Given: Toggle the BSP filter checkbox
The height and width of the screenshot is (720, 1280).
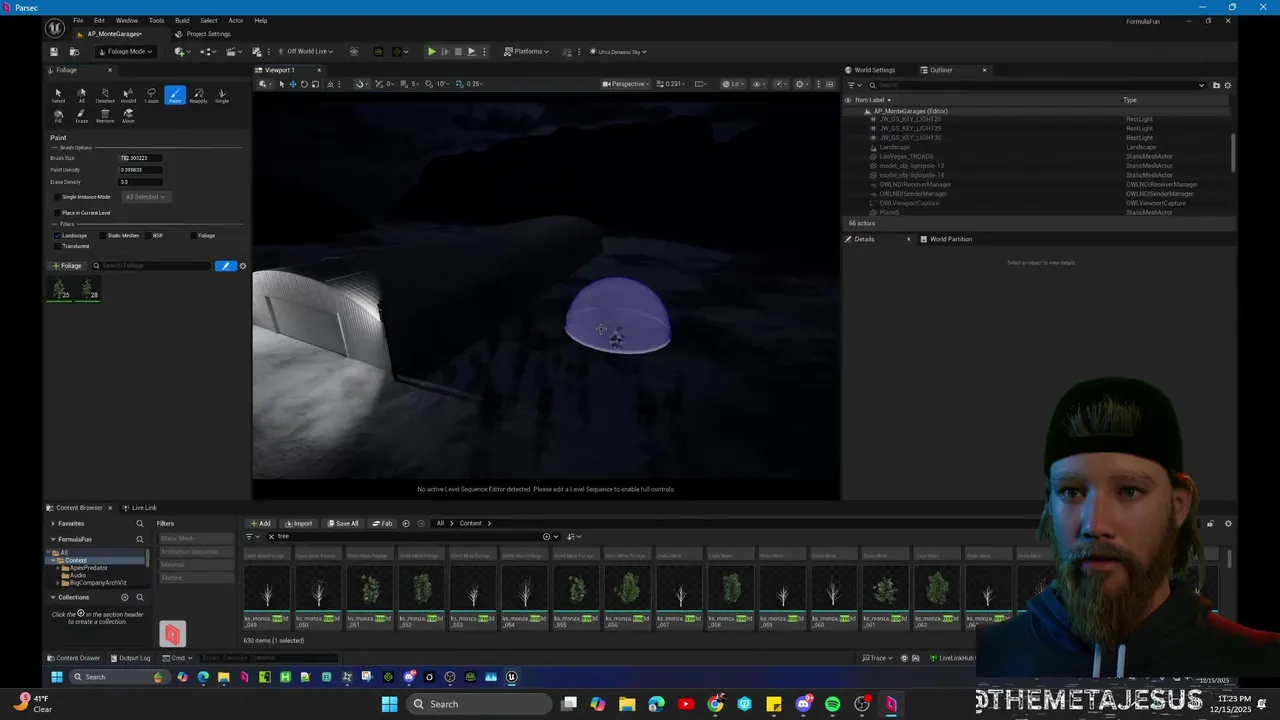Looking at the screenshot, I should (148, 236).
